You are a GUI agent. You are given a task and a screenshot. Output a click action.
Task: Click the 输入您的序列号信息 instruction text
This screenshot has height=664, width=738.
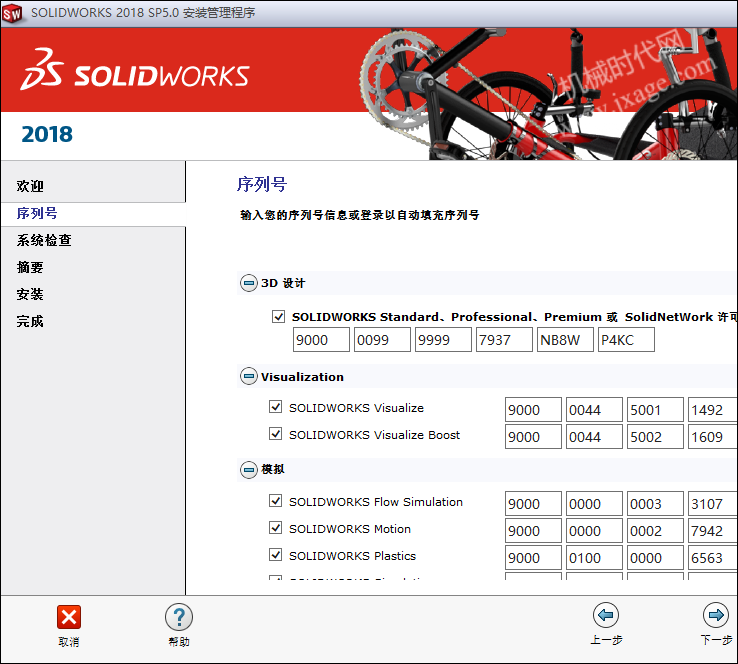click(360, 215)
